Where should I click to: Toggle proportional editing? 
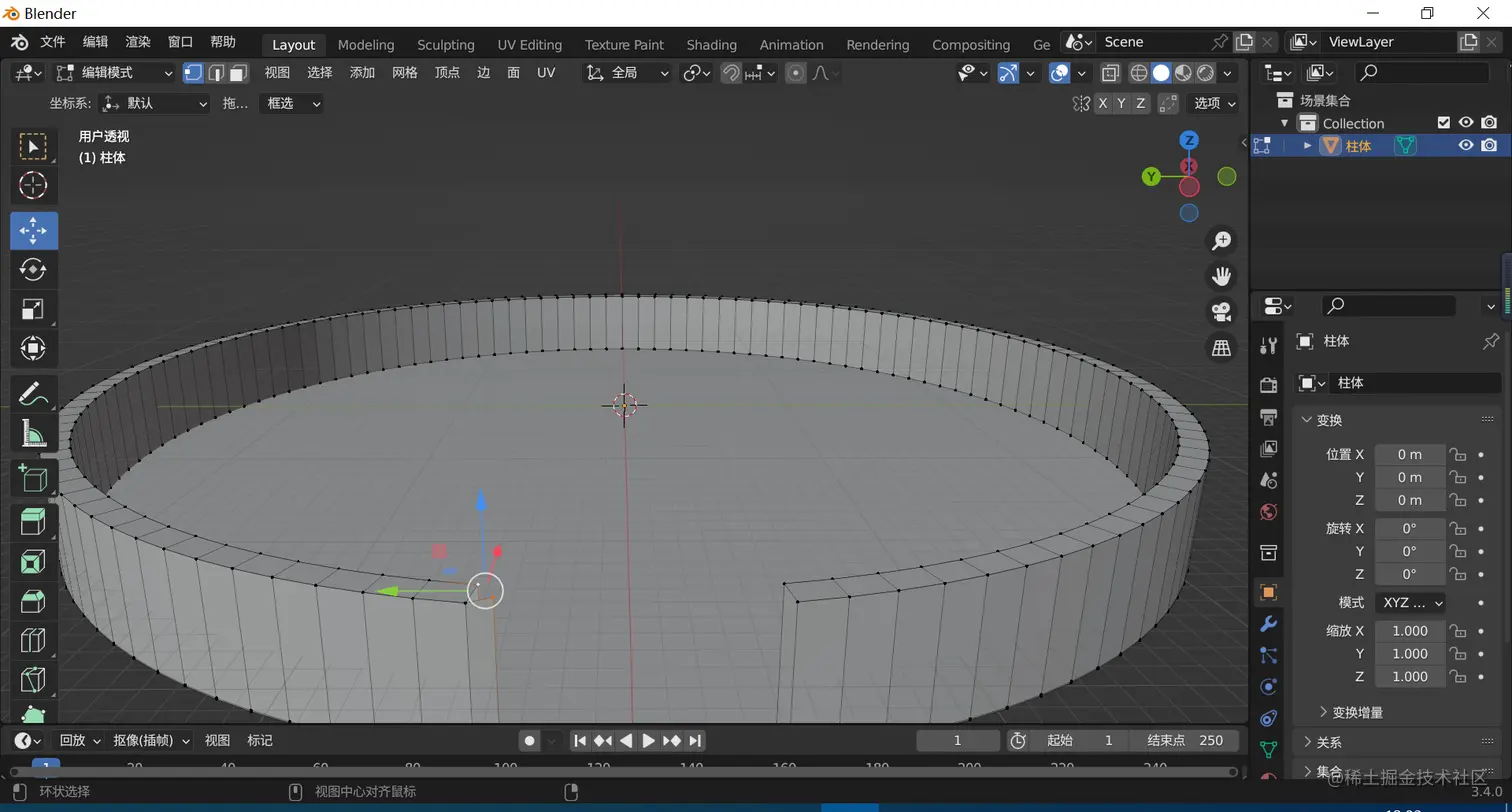pos(796,73)
